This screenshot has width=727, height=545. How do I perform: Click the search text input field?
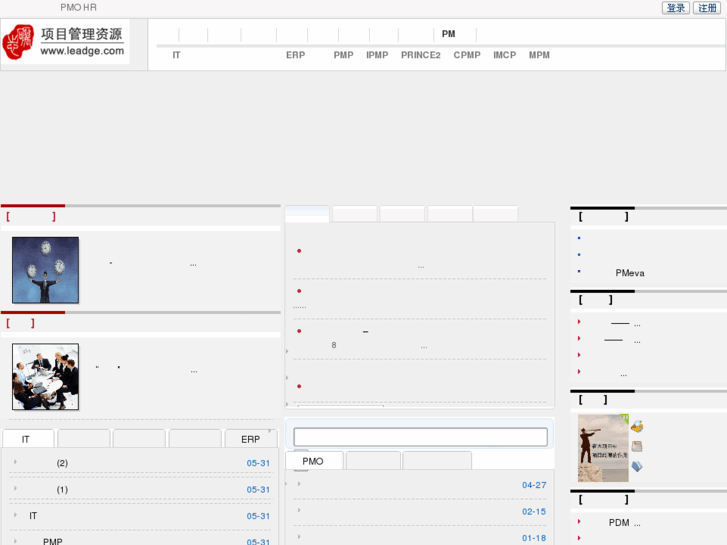[x=420, y=437]
